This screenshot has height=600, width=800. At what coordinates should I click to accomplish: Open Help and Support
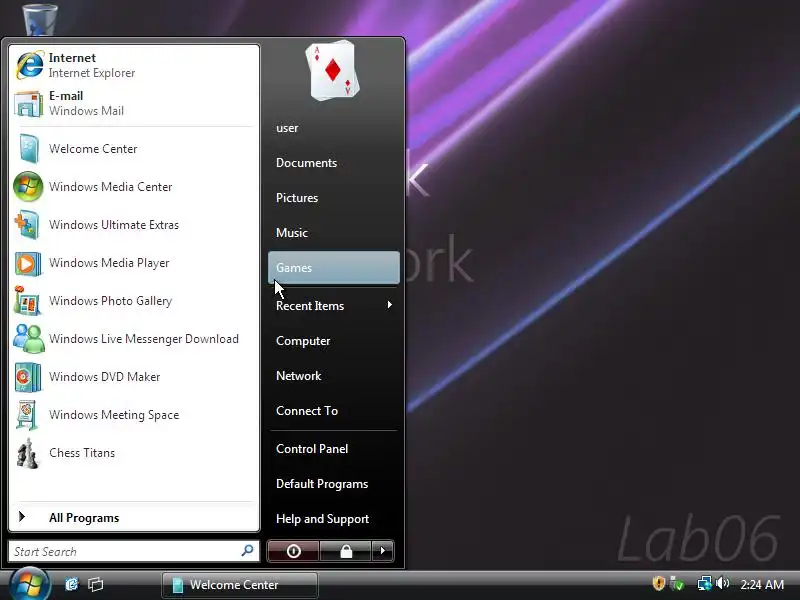322,519
